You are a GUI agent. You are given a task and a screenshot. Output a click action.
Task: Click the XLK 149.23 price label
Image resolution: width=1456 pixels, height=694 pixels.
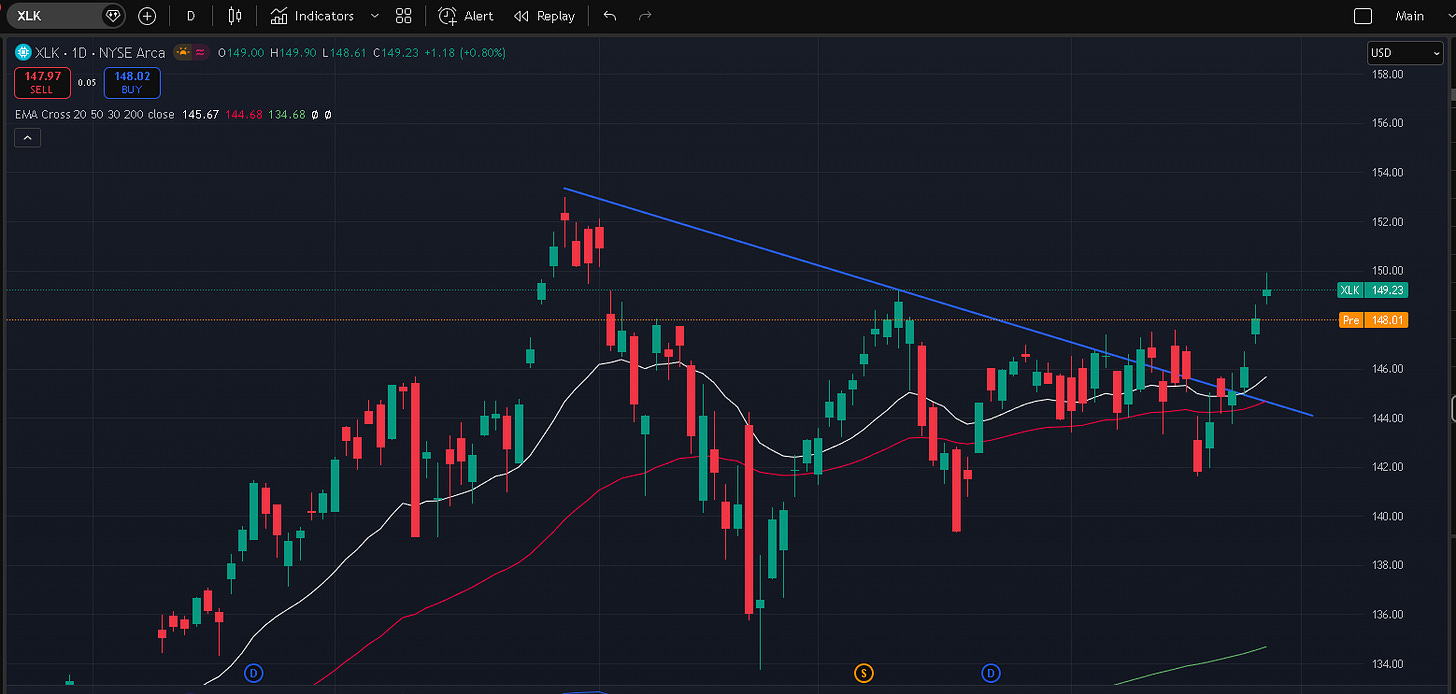tap(1372, 290)
